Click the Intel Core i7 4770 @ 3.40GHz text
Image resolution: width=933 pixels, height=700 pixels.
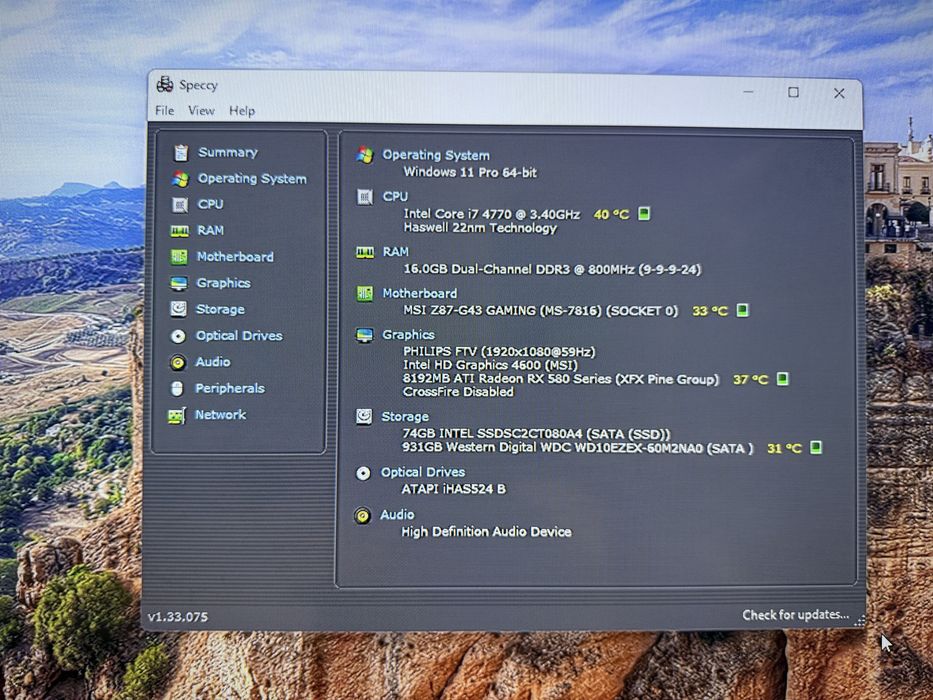point(491,214)
